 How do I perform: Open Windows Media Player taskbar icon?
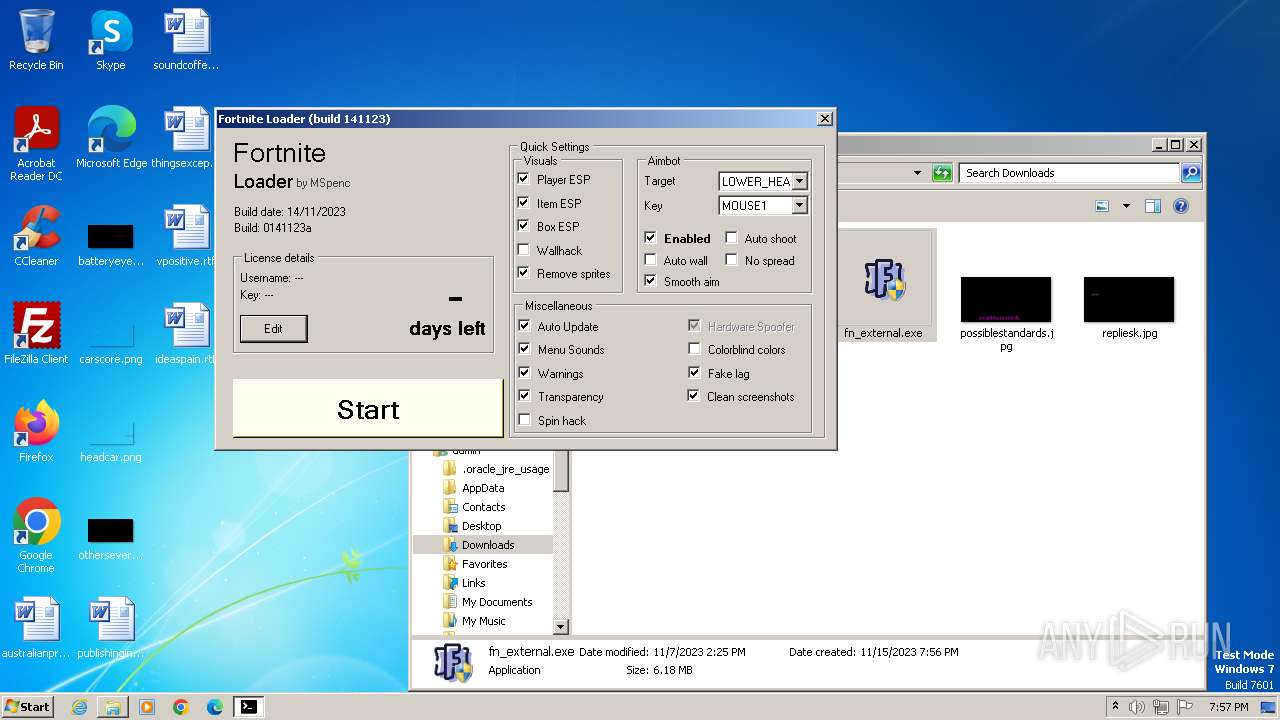[x=147, y=707]
